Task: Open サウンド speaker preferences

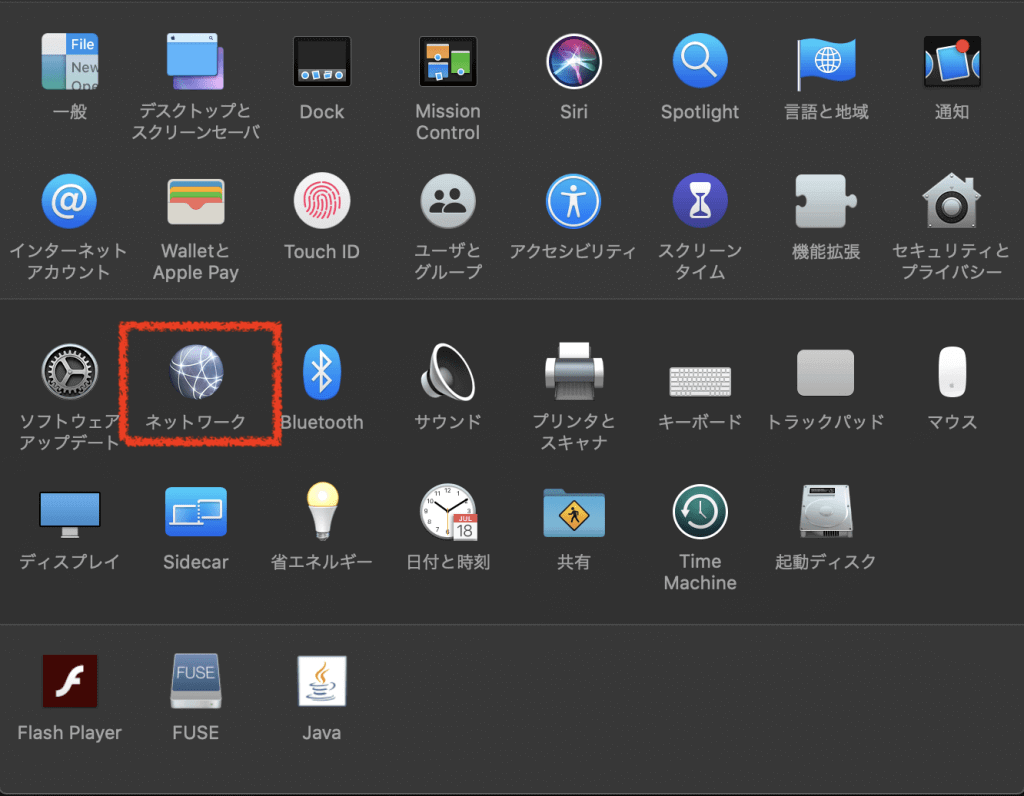Action: pos(448,372)
